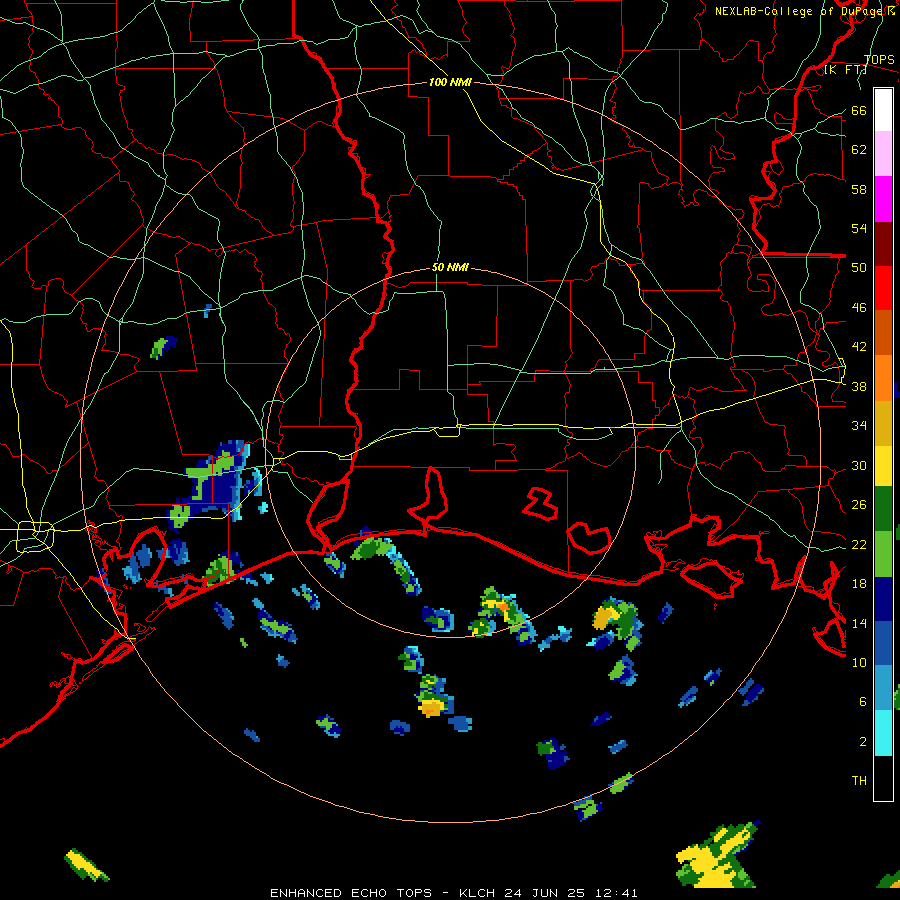Click the navy blue swatch near 18

pos(883,599)
